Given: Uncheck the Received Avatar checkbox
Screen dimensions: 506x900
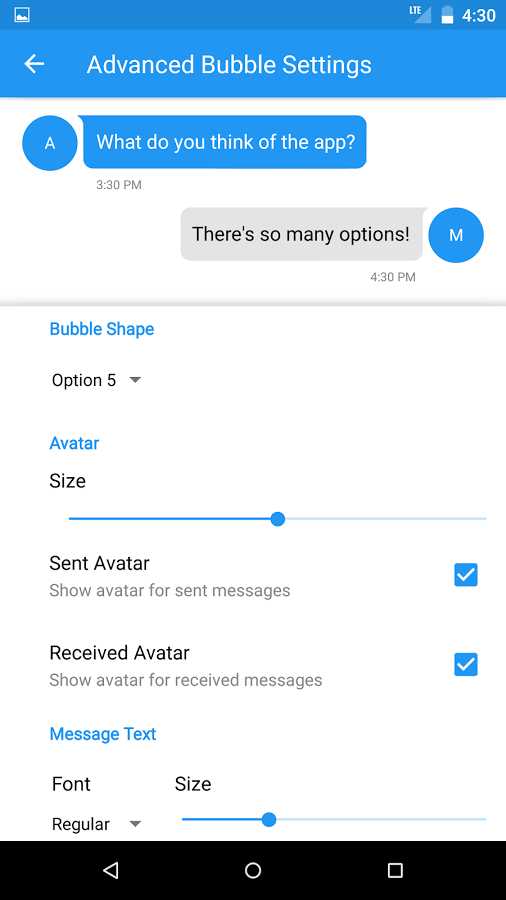Looking at the screenshot, I should pos(466,664).
